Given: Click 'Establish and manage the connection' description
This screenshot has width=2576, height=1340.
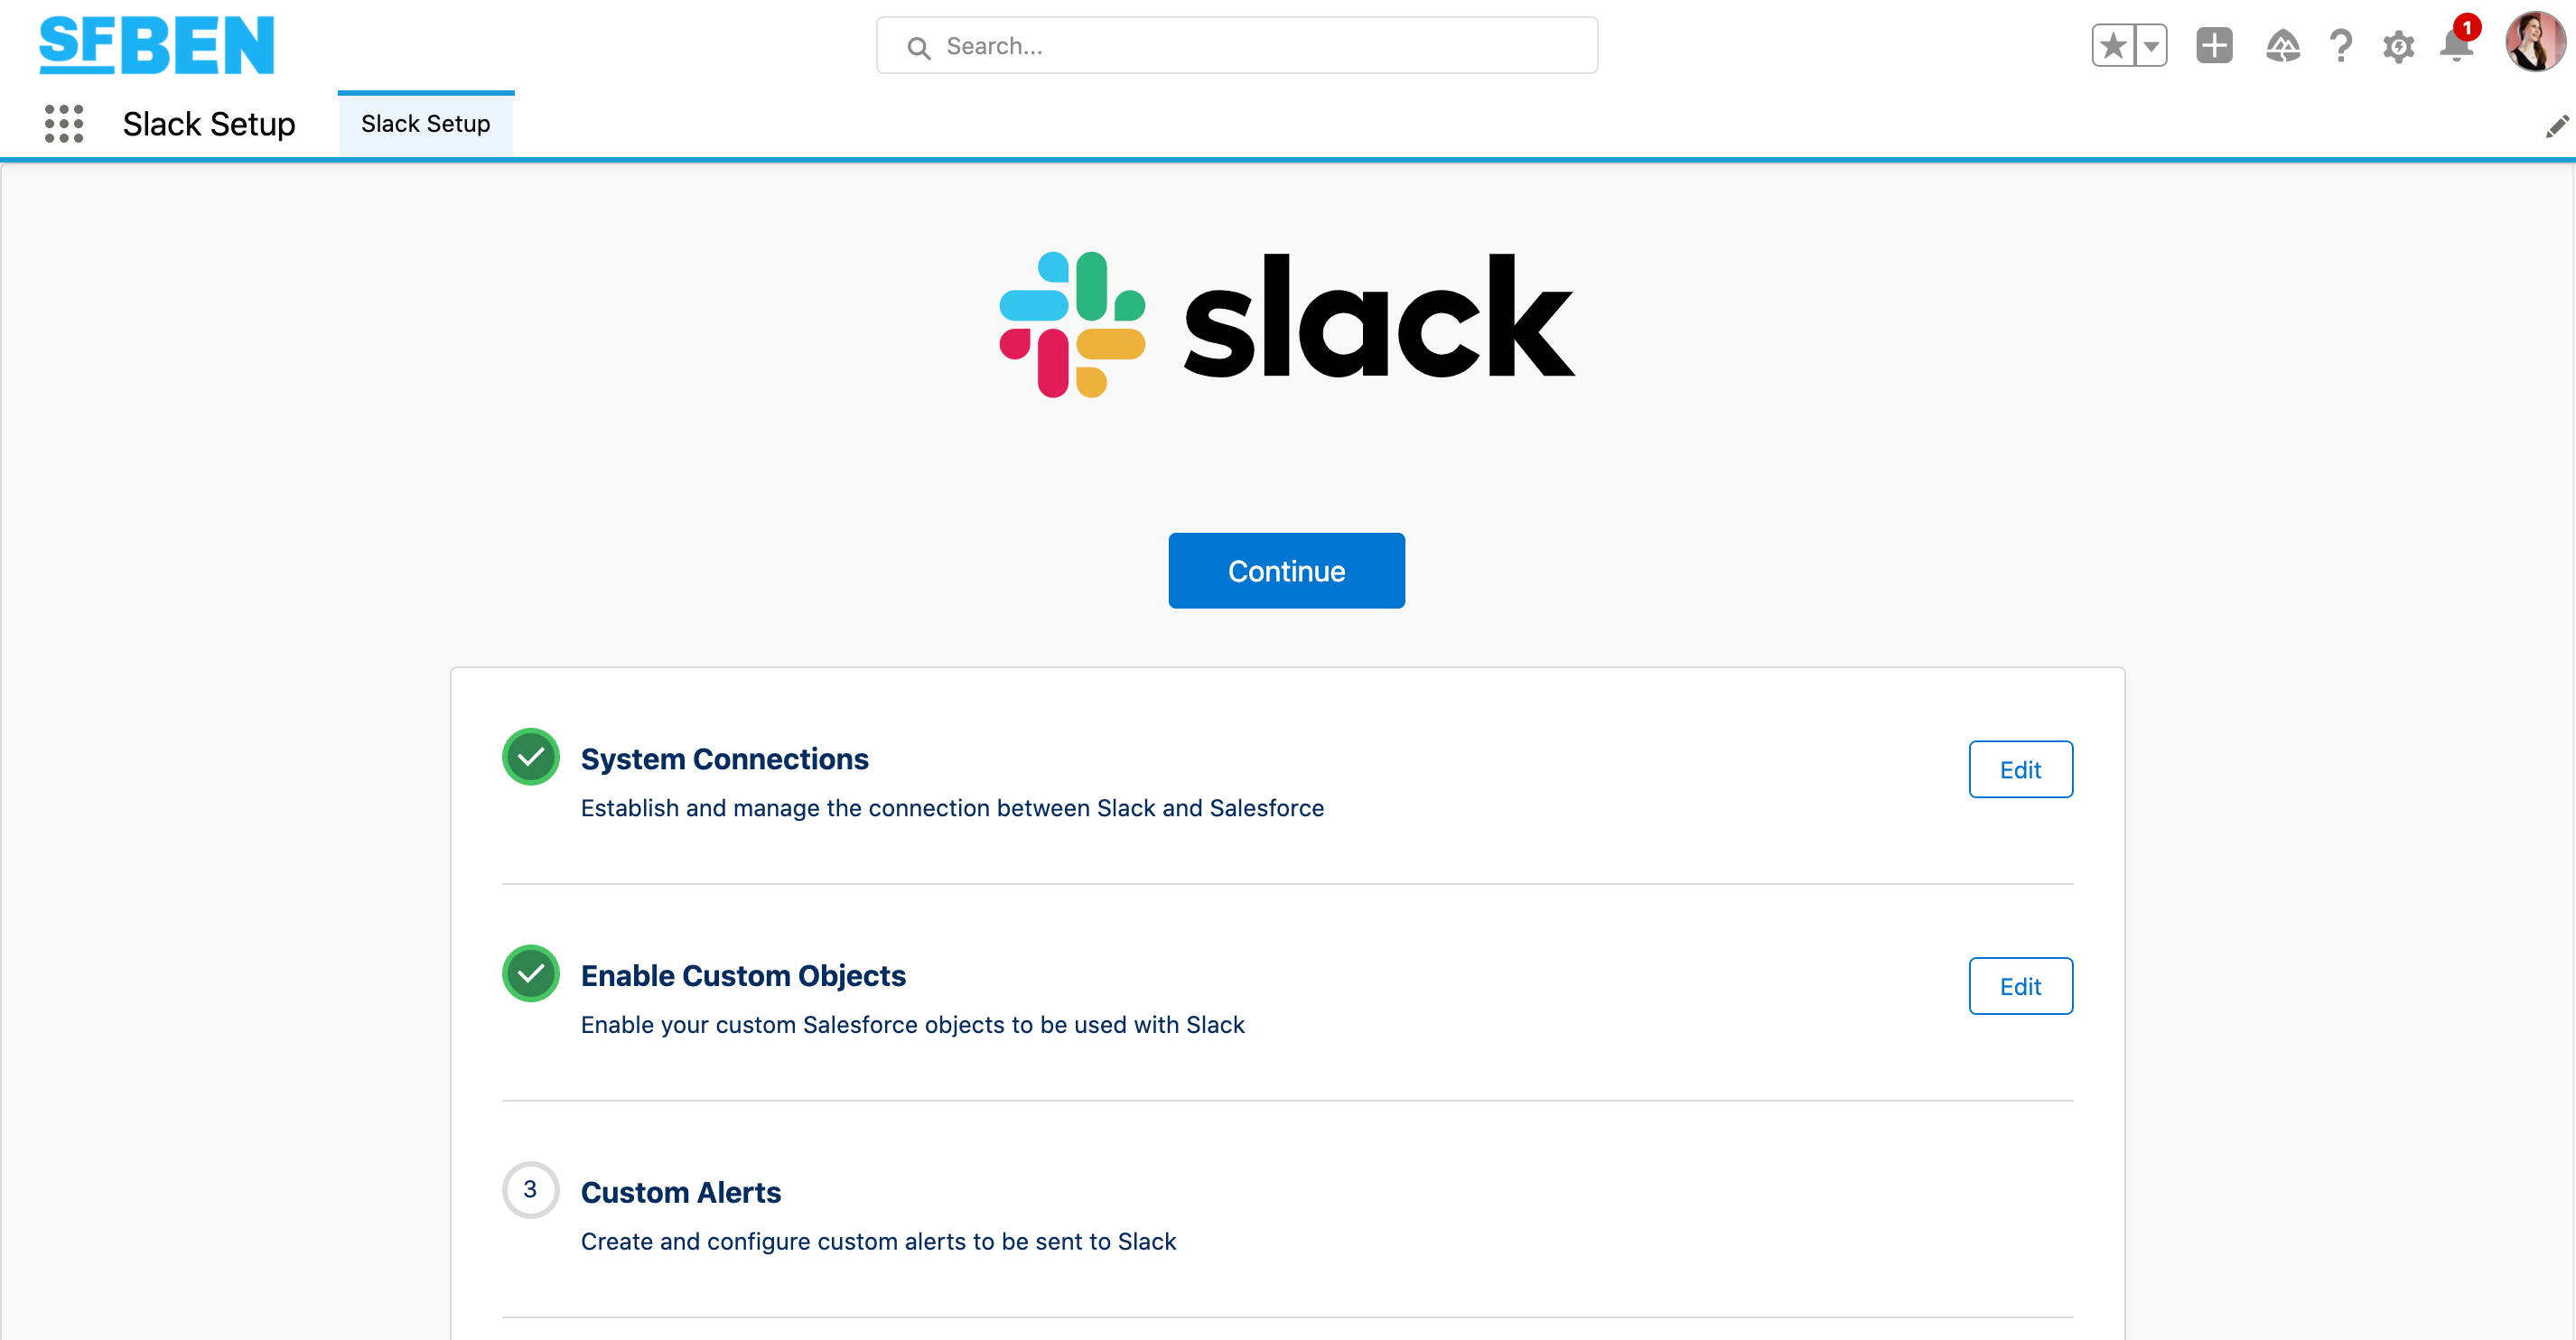Looking at the screenshot, I should [952, 808].
